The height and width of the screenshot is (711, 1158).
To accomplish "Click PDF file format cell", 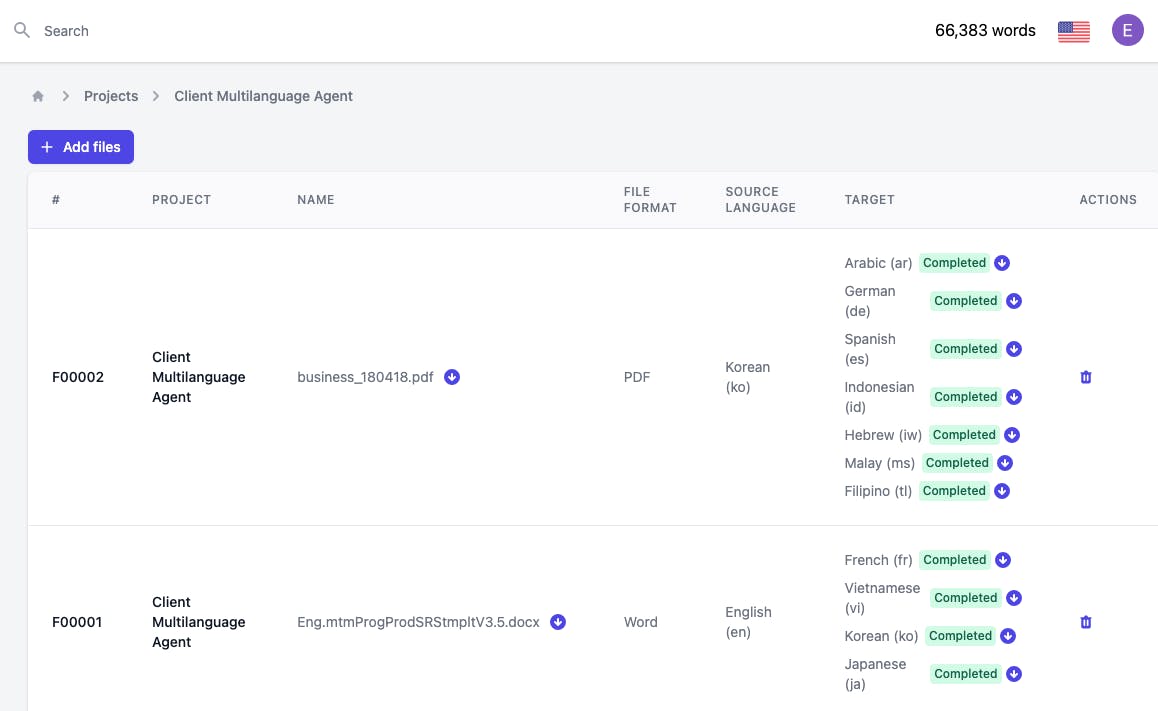I will pos(637,377).
